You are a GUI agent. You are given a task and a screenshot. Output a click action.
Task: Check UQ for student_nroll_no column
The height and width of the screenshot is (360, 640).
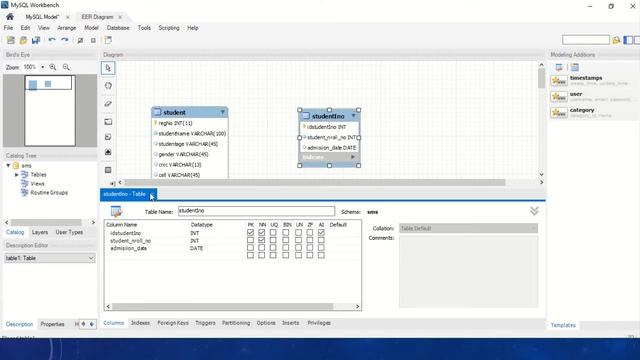click(x=273, y=240)
